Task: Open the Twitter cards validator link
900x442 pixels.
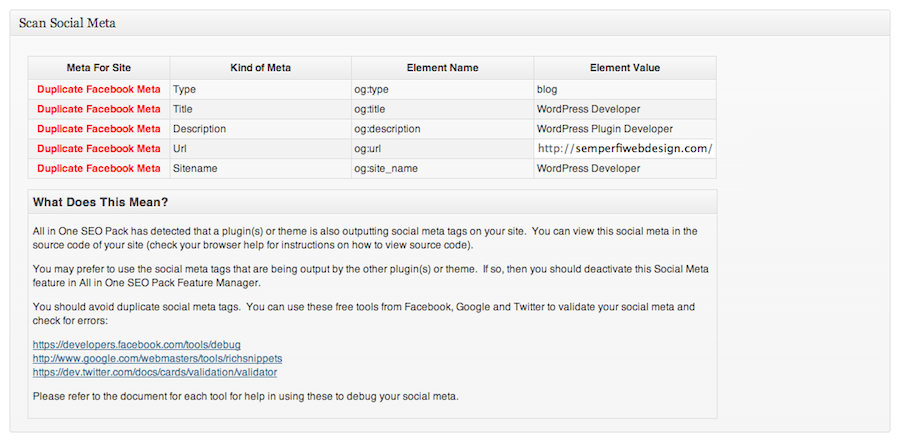Action: (x=154, y=372)
